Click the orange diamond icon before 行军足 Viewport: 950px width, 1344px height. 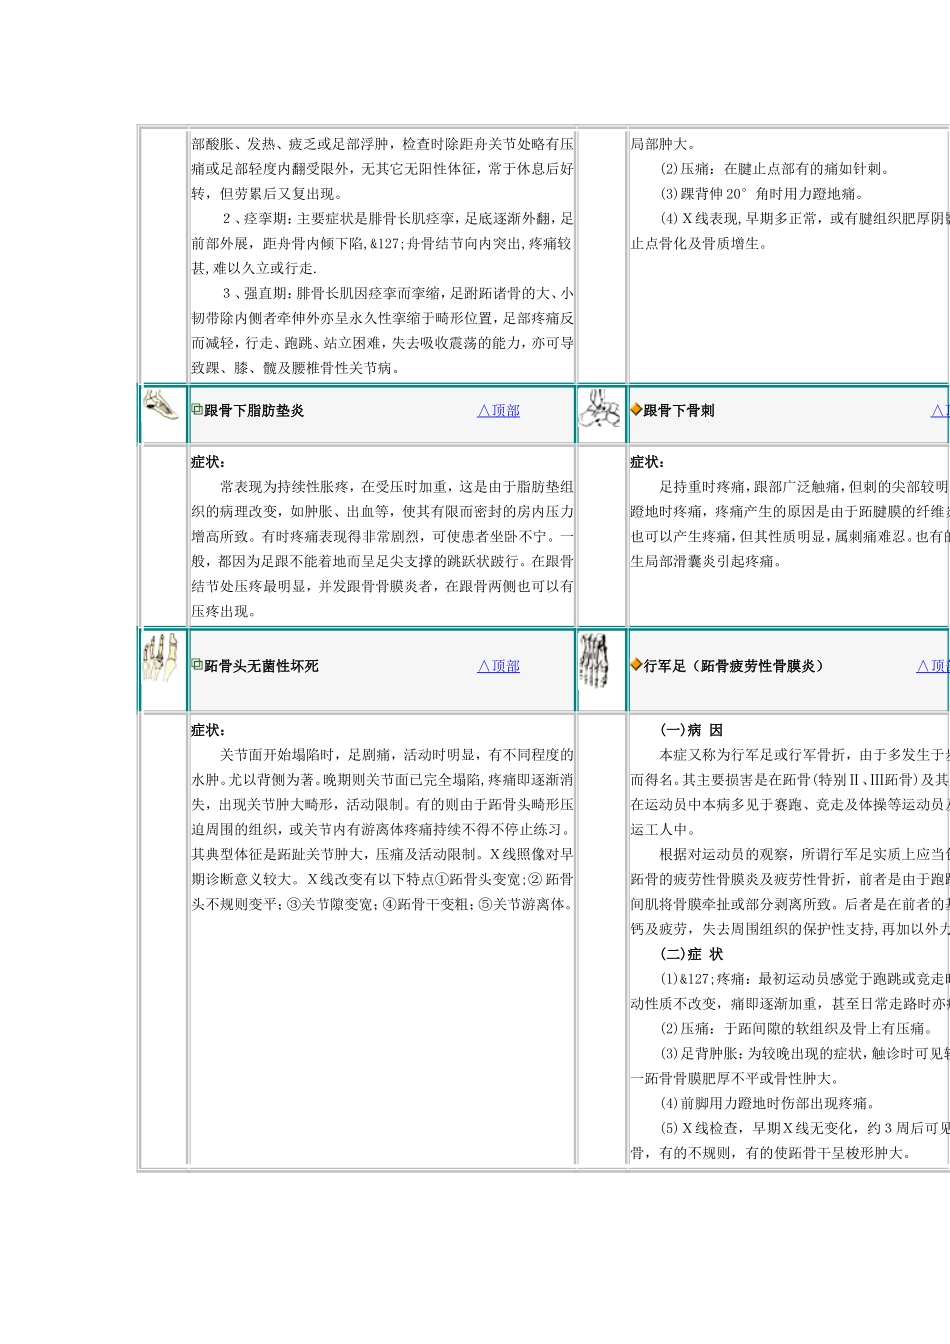coord(636,665)
